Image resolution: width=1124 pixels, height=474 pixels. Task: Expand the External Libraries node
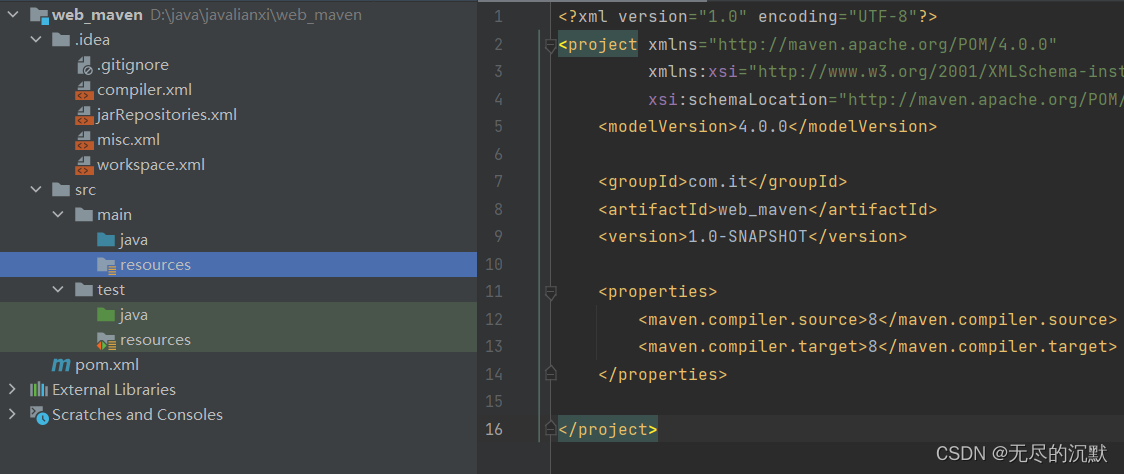click(x=11, y=389)
